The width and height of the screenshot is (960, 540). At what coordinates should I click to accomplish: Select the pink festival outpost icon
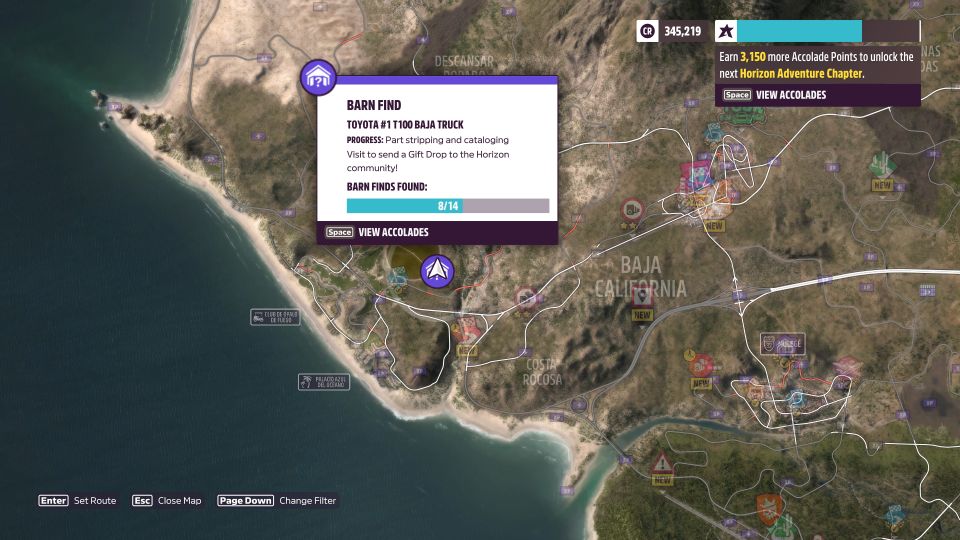[696, 176]
